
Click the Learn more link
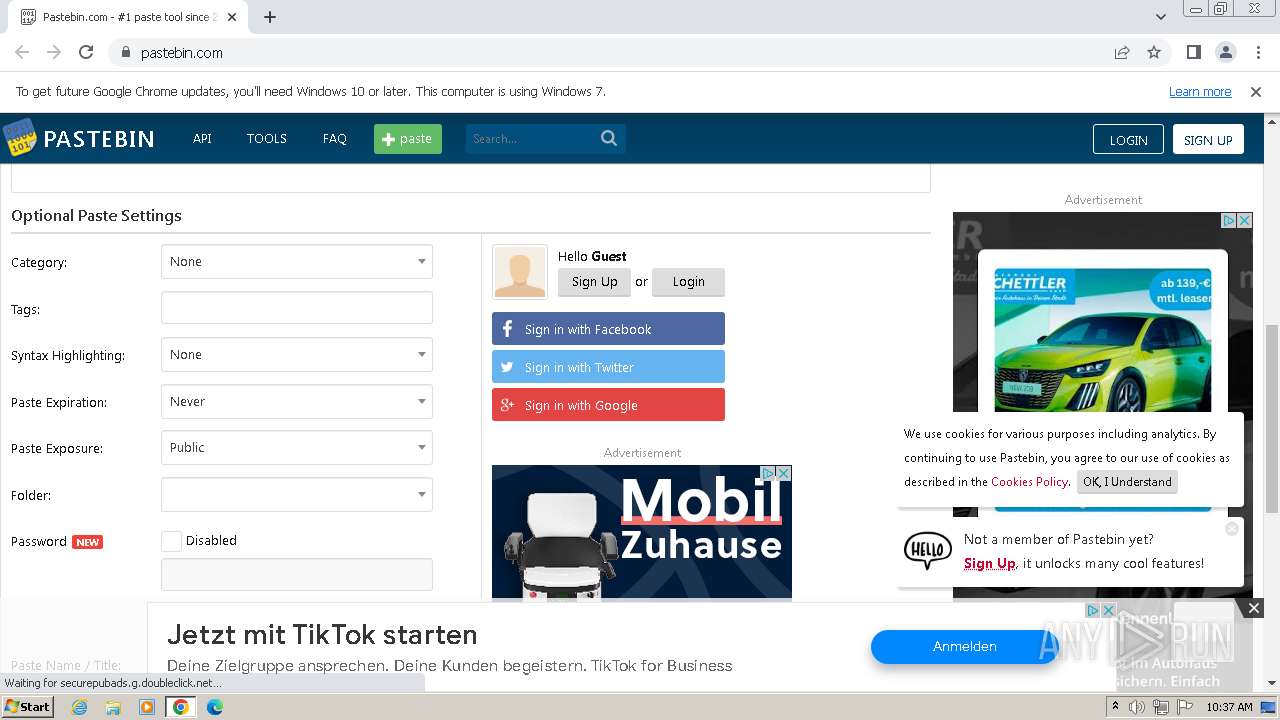[x=1200, y=91]
